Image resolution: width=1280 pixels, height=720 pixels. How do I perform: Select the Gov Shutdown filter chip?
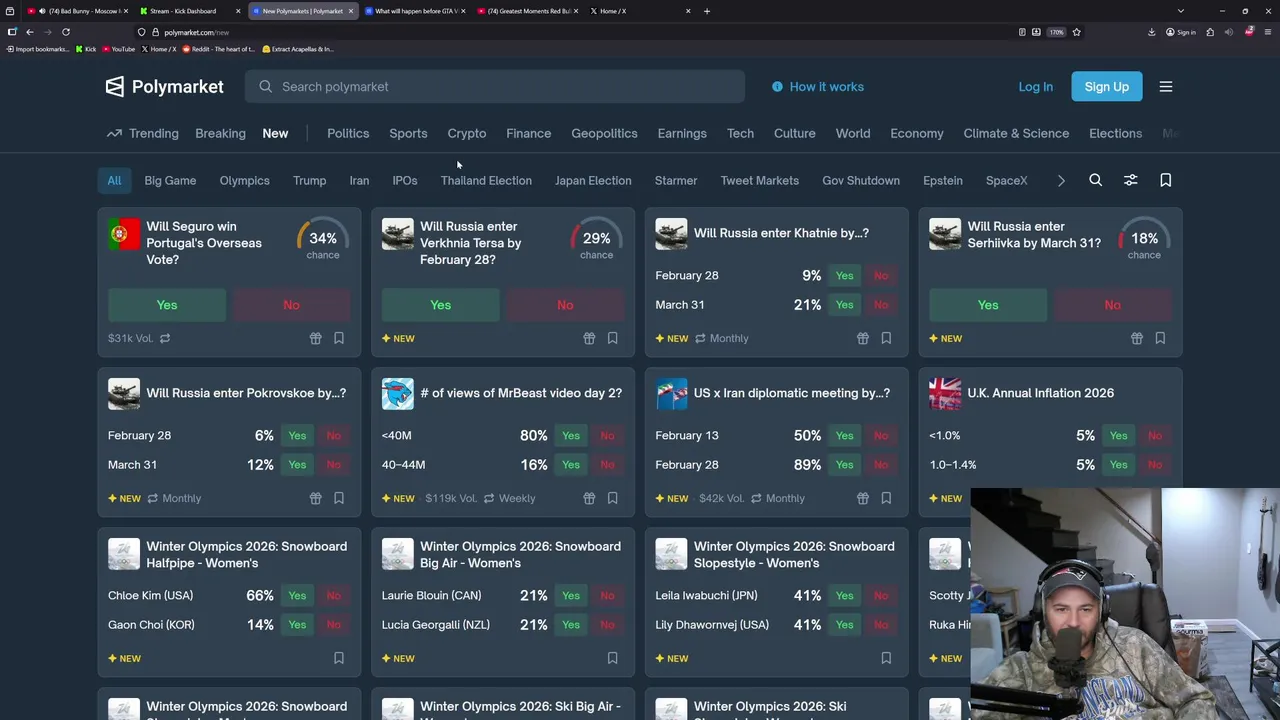tap(861, 180)
